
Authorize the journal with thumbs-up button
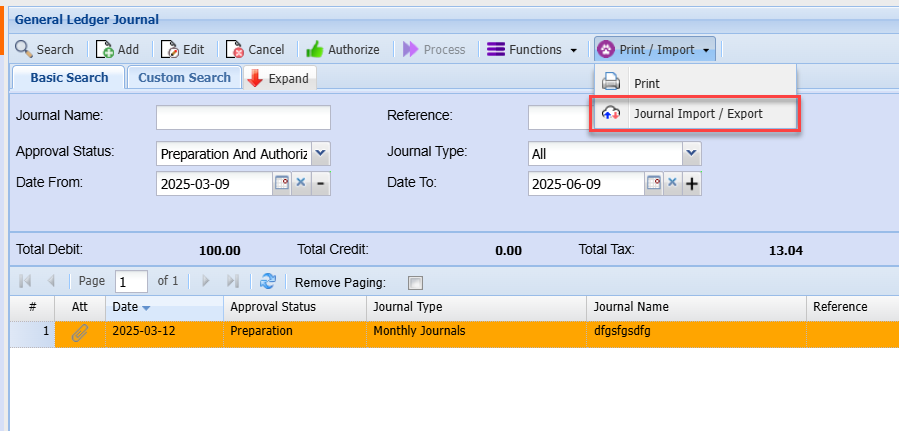pos(343,49)
